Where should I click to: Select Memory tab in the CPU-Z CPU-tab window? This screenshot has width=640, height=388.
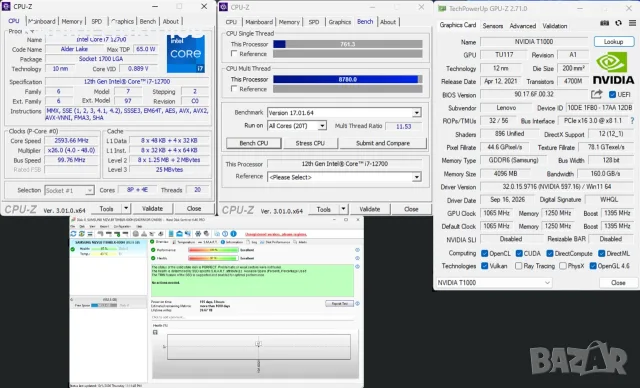(72, 21)
